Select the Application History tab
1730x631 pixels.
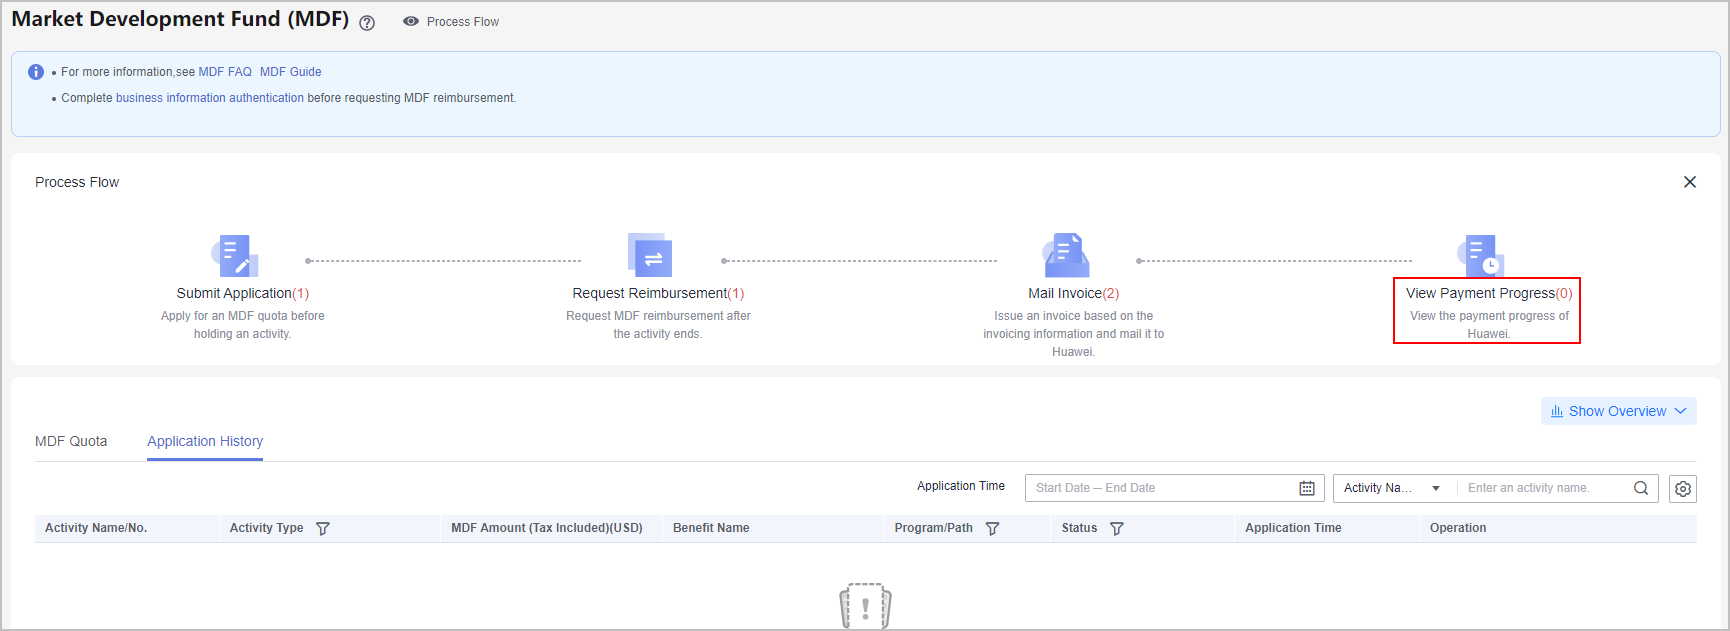point(205,441)
